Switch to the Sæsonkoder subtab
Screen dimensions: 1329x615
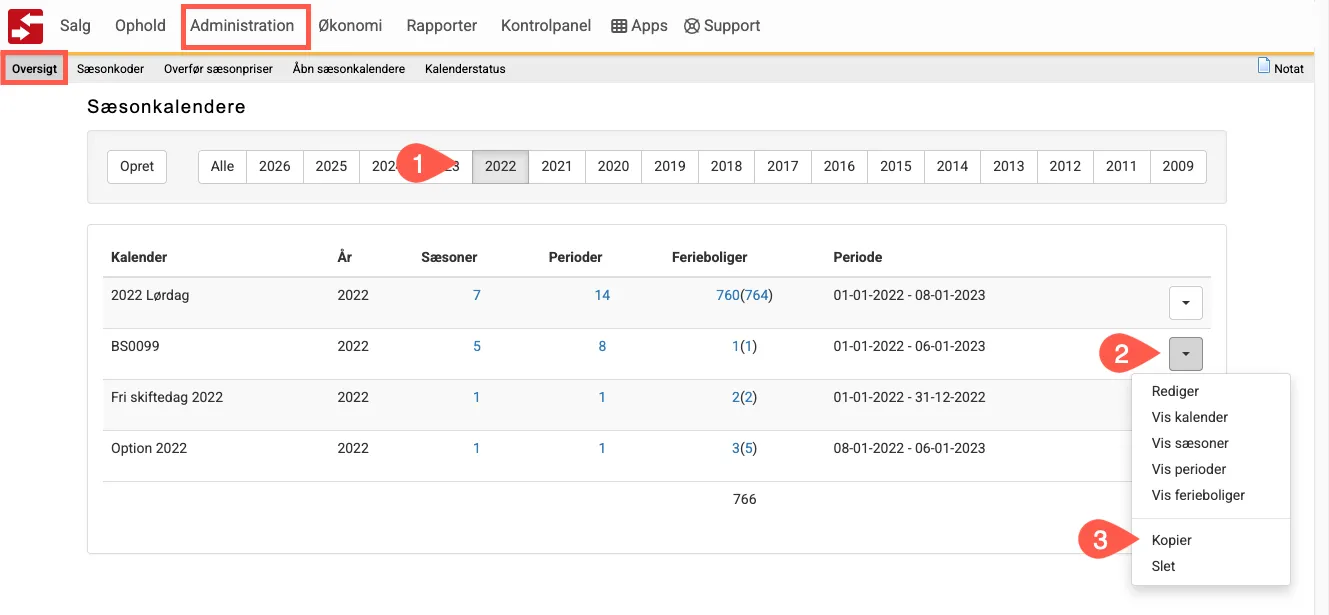110,69
